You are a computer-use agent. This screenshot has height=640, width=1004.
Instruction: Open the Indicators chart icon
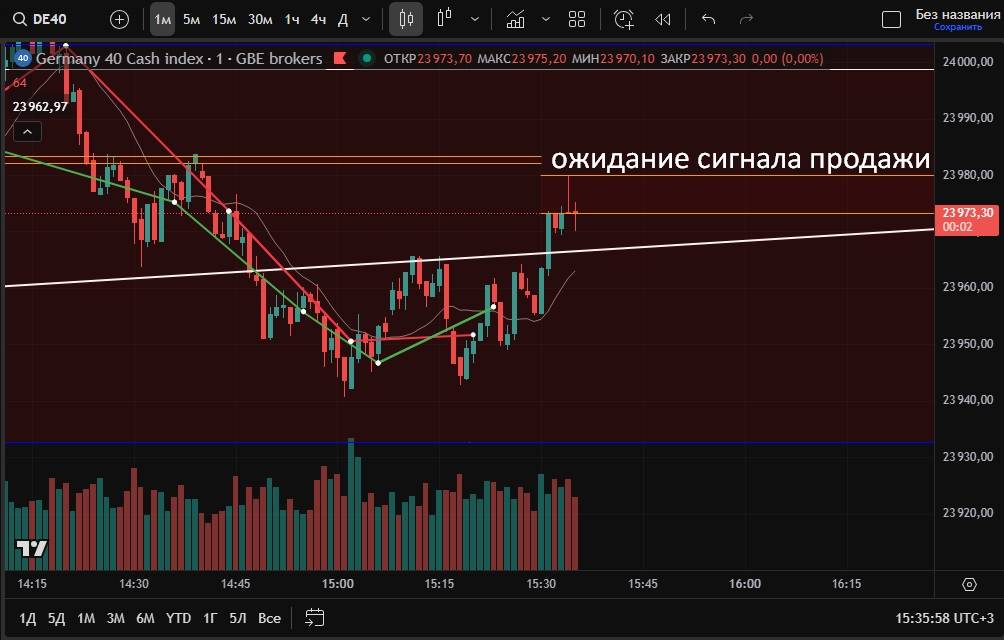point(515,19)
